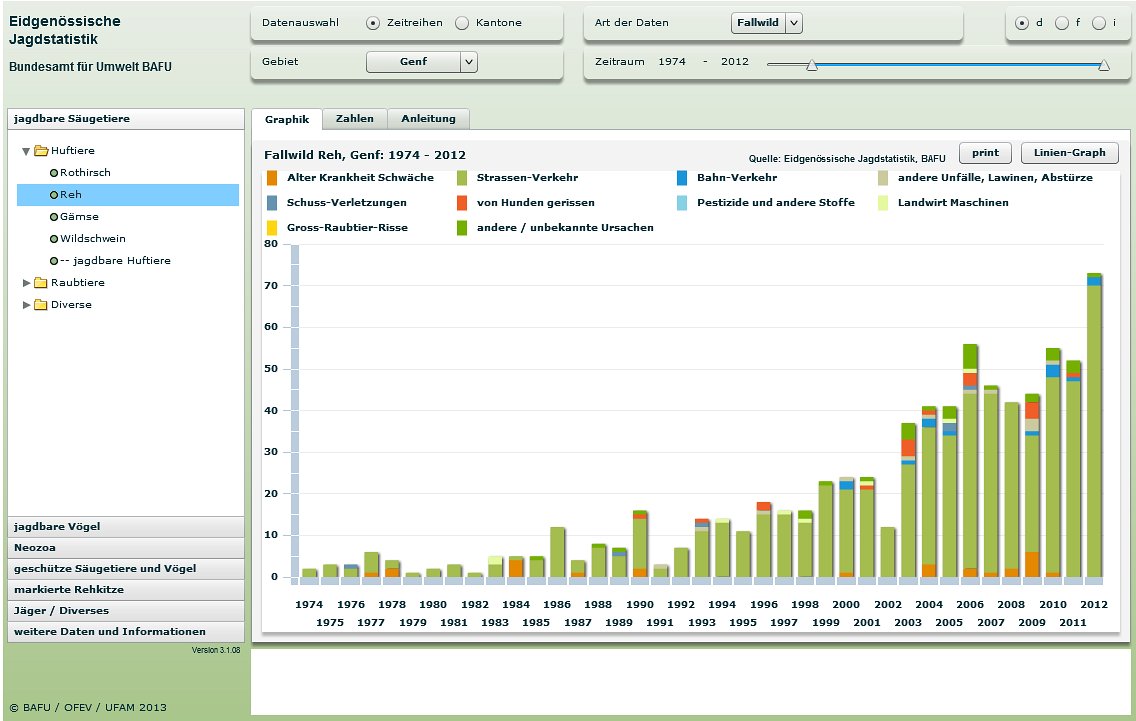Image resolution: width=1136 pixels, height=721 pixels.
Task: Click the Huftiere folder icon
Action: pos(41,151)
